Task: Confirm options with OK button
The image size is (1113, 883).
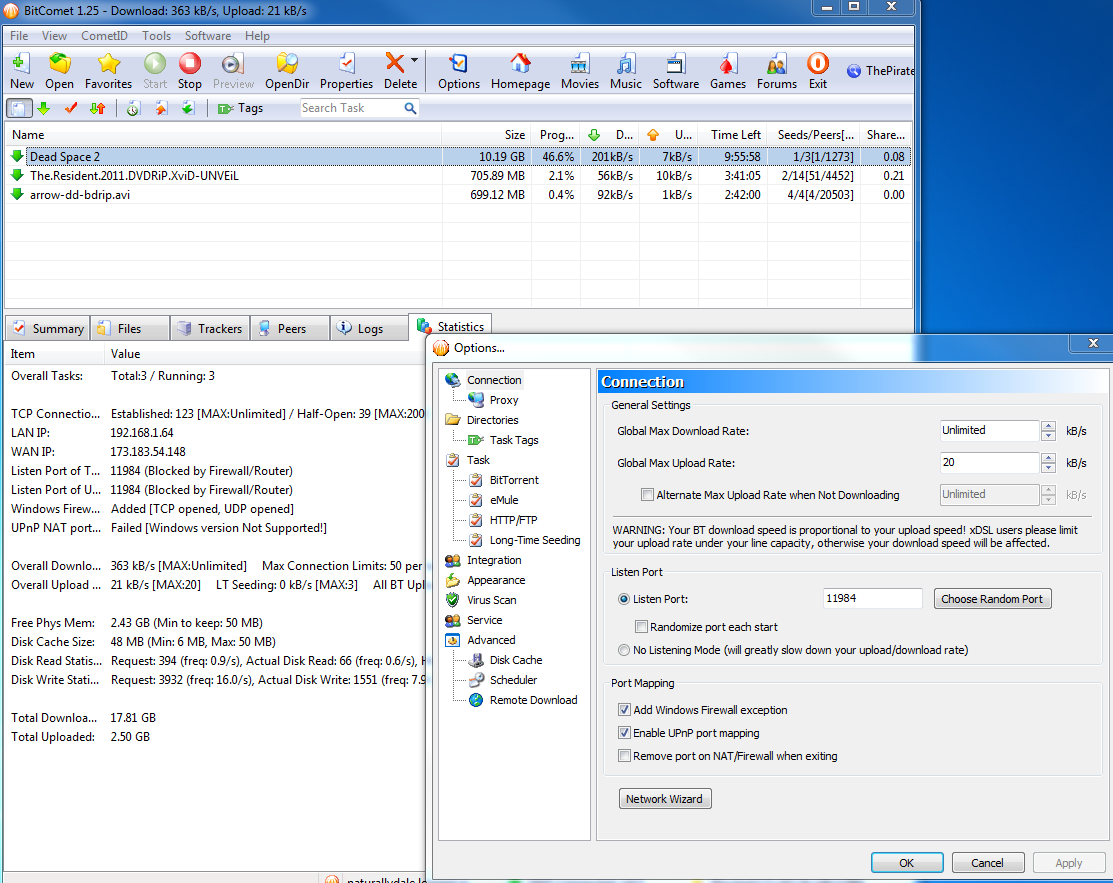Action: tap(906, 863)
